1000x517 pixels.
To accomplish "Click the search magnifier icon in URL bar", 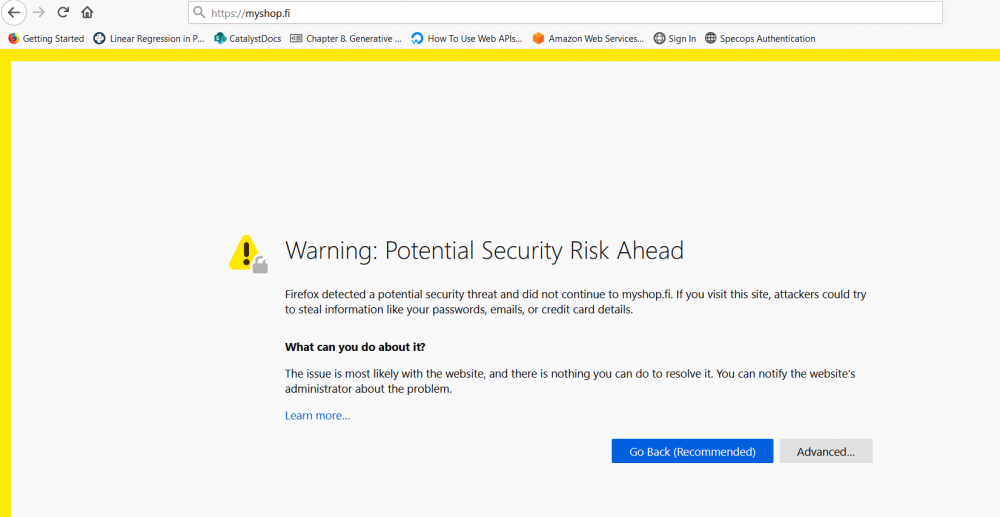I will (x=200, y=13).
